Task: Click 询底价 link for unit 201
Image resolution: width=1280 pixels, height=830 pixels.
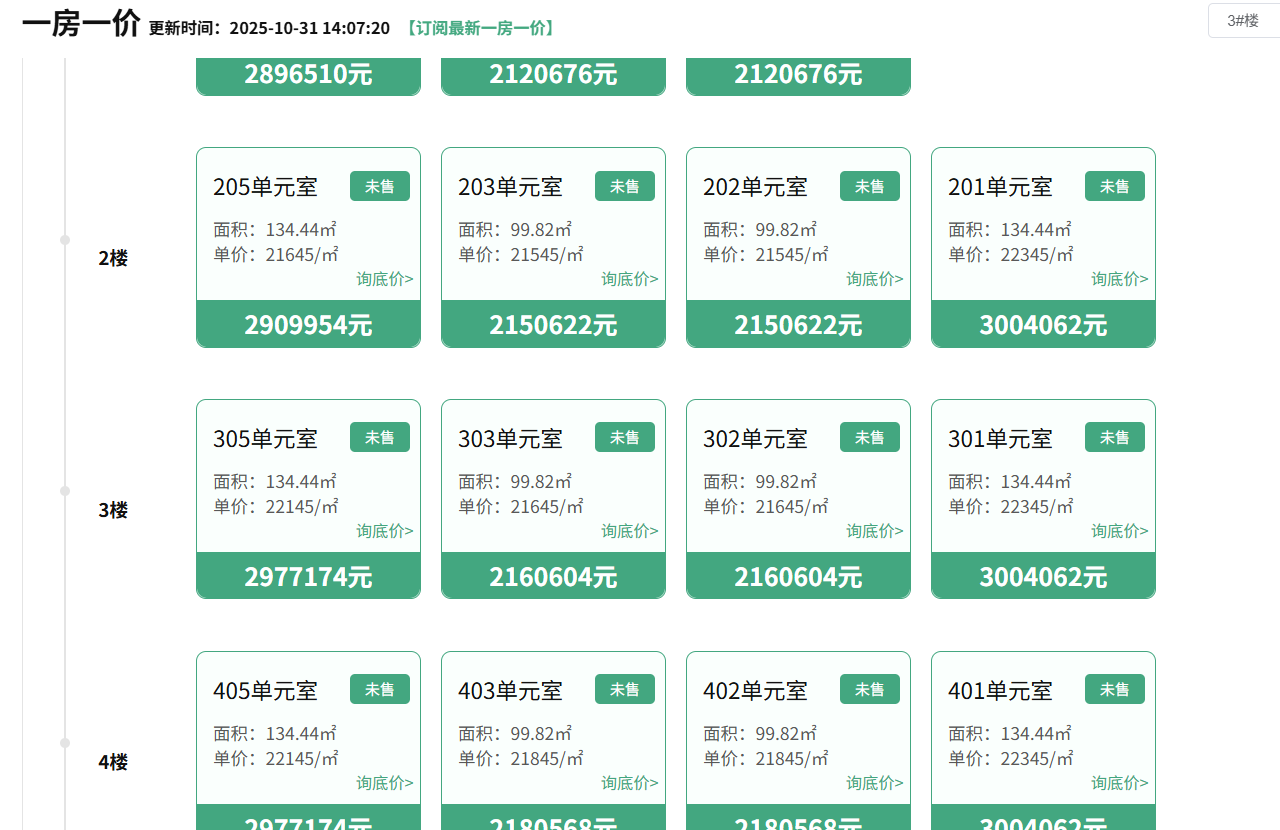Action: [x=1119, y=279]
